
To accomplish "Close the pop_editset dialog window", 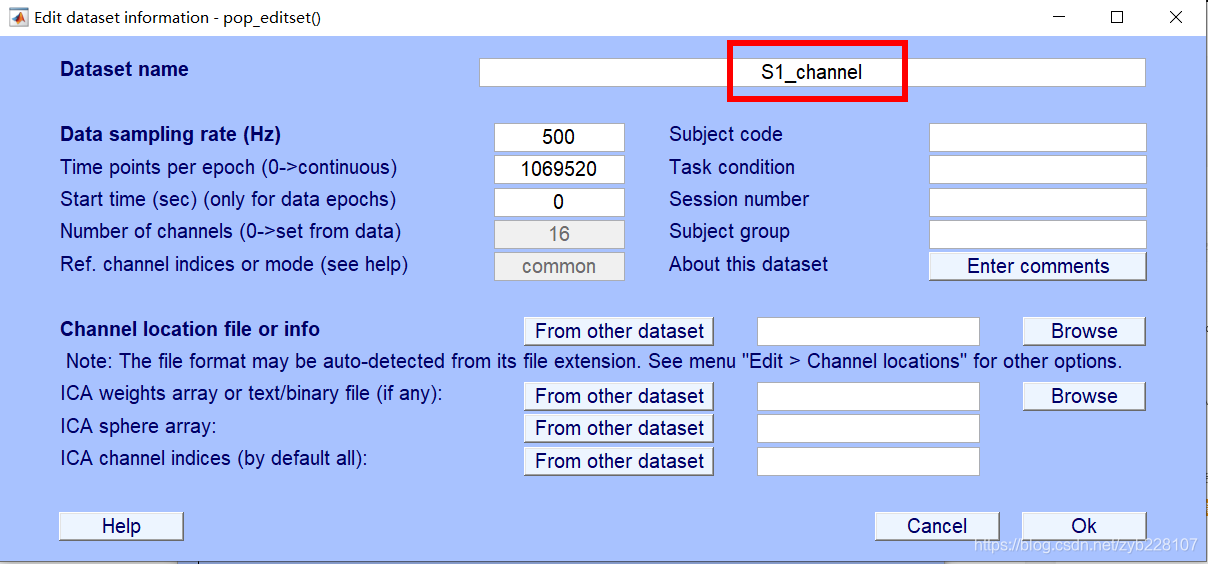I will point(1176,17).
